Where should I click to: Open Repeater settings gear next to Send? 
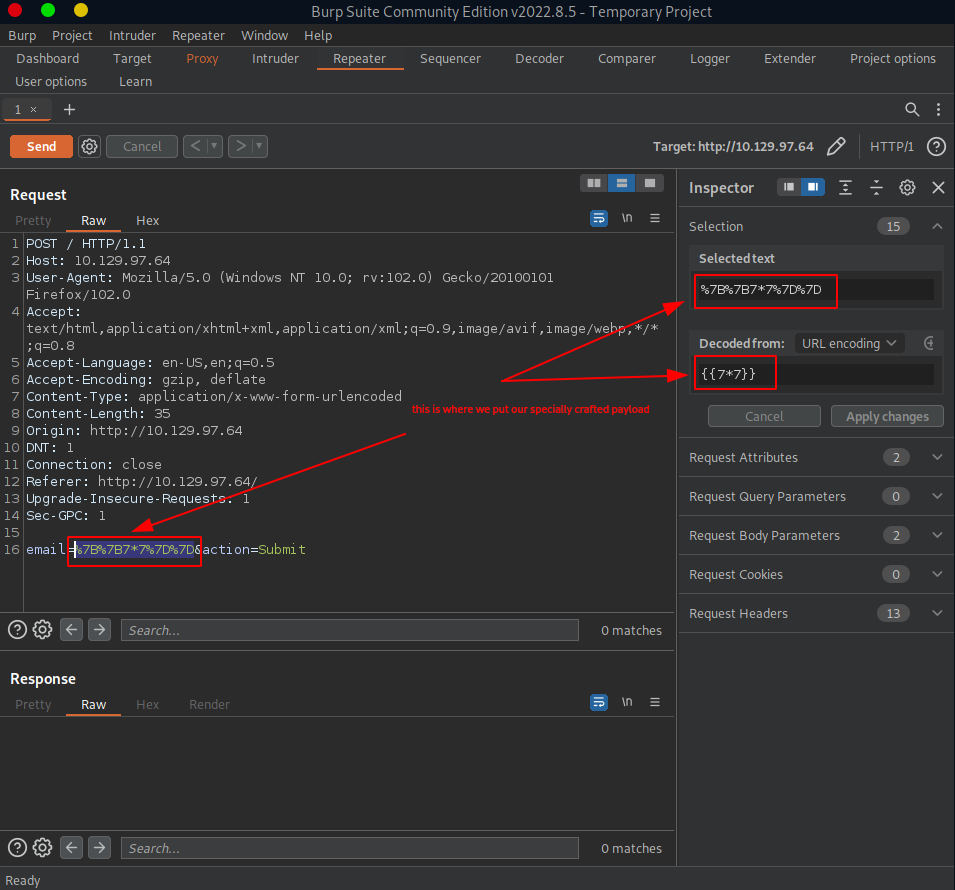89,146
